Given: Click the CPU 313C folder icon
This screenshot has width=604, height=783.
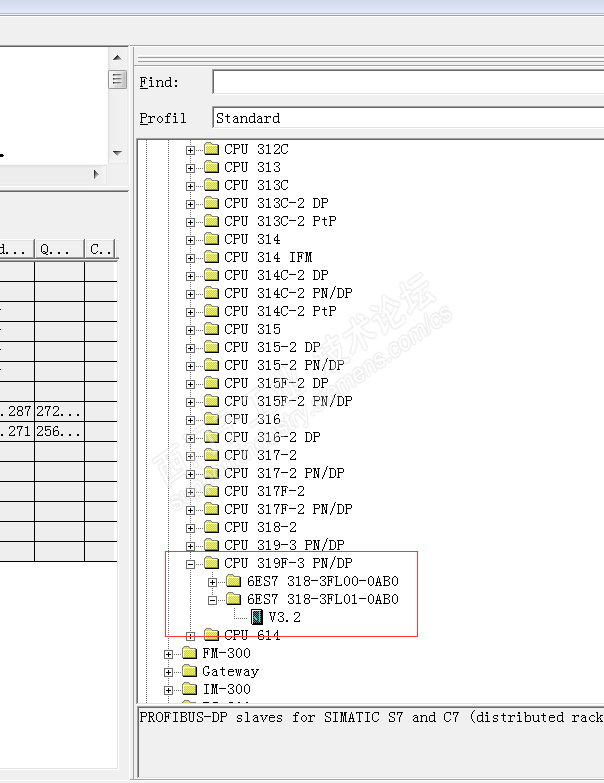Looking at the screenshot, I should pyautogui.click(x=212, y=185).
